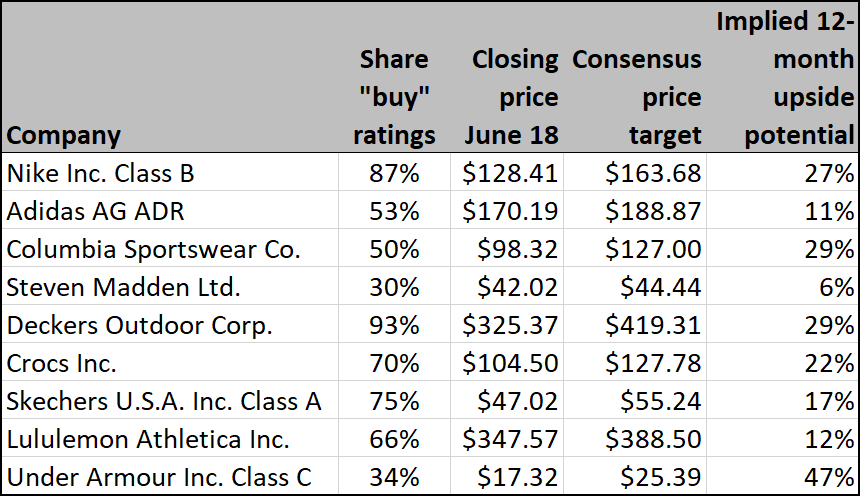Select the Columbia Sportswear Co. cell
The image size is (862, 498).
(x=153, y=250)
